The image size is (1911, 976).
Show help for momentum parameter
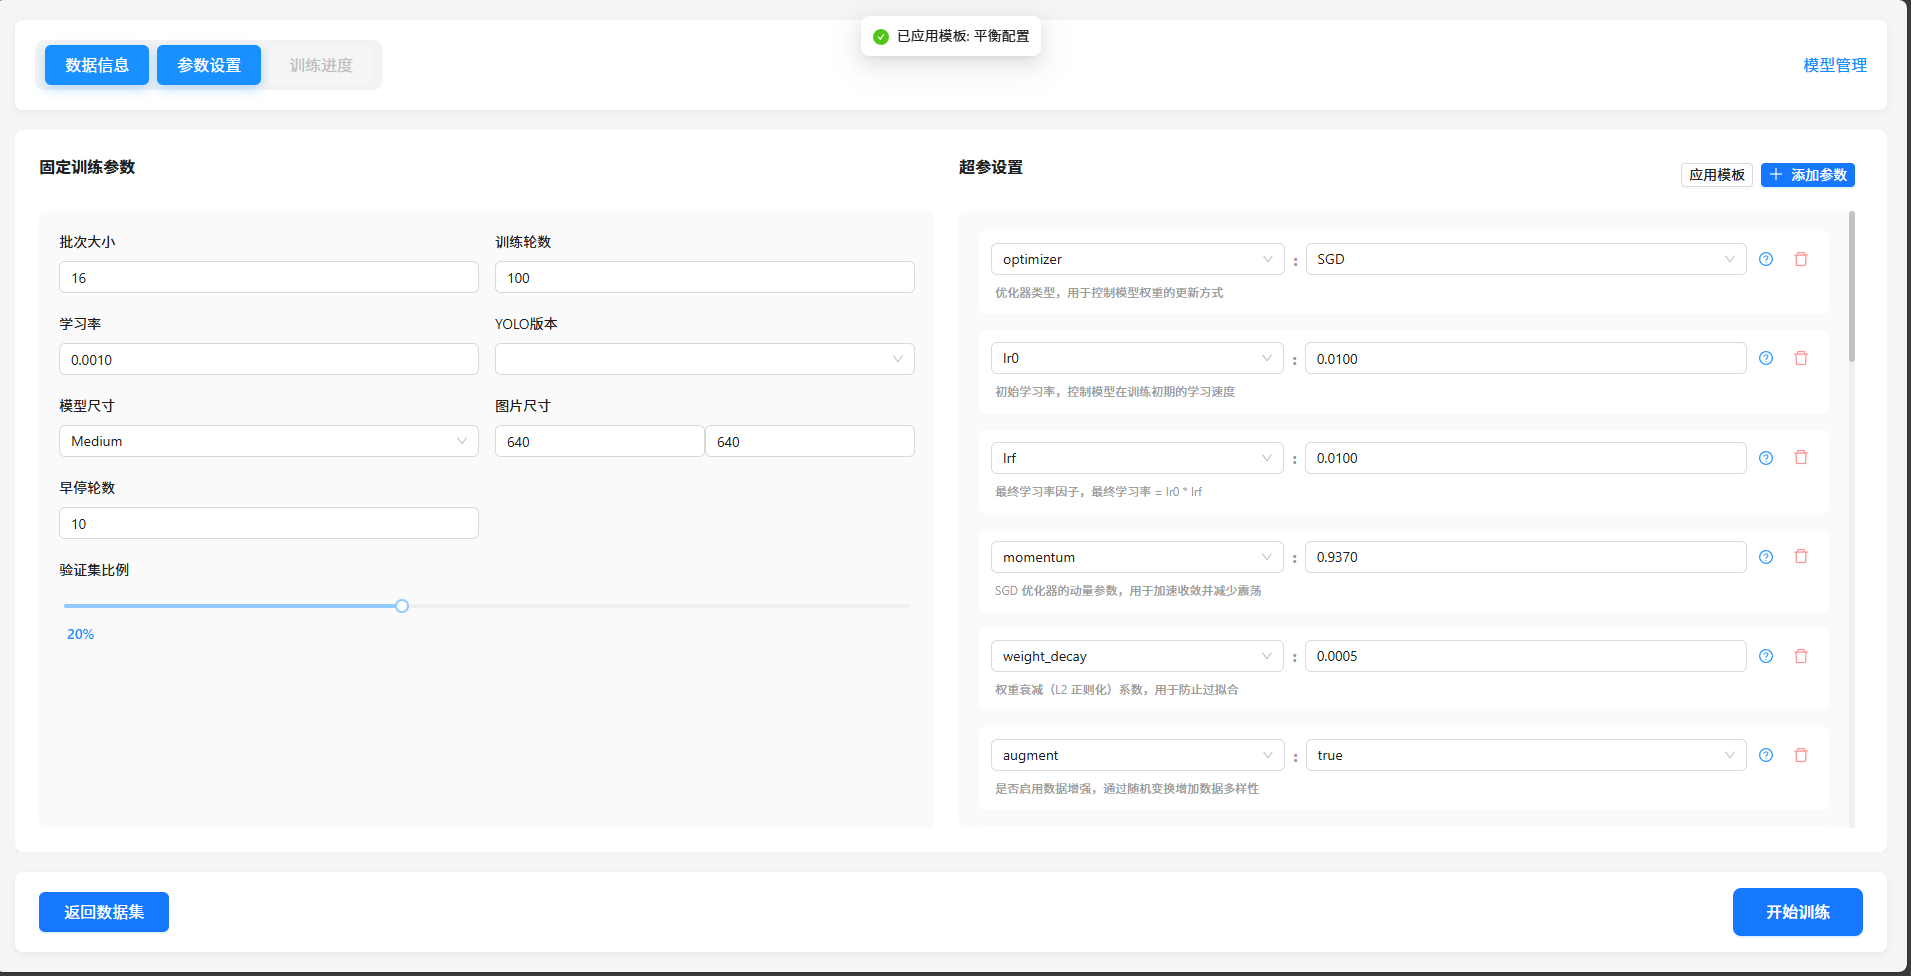tap(1766, 557)
